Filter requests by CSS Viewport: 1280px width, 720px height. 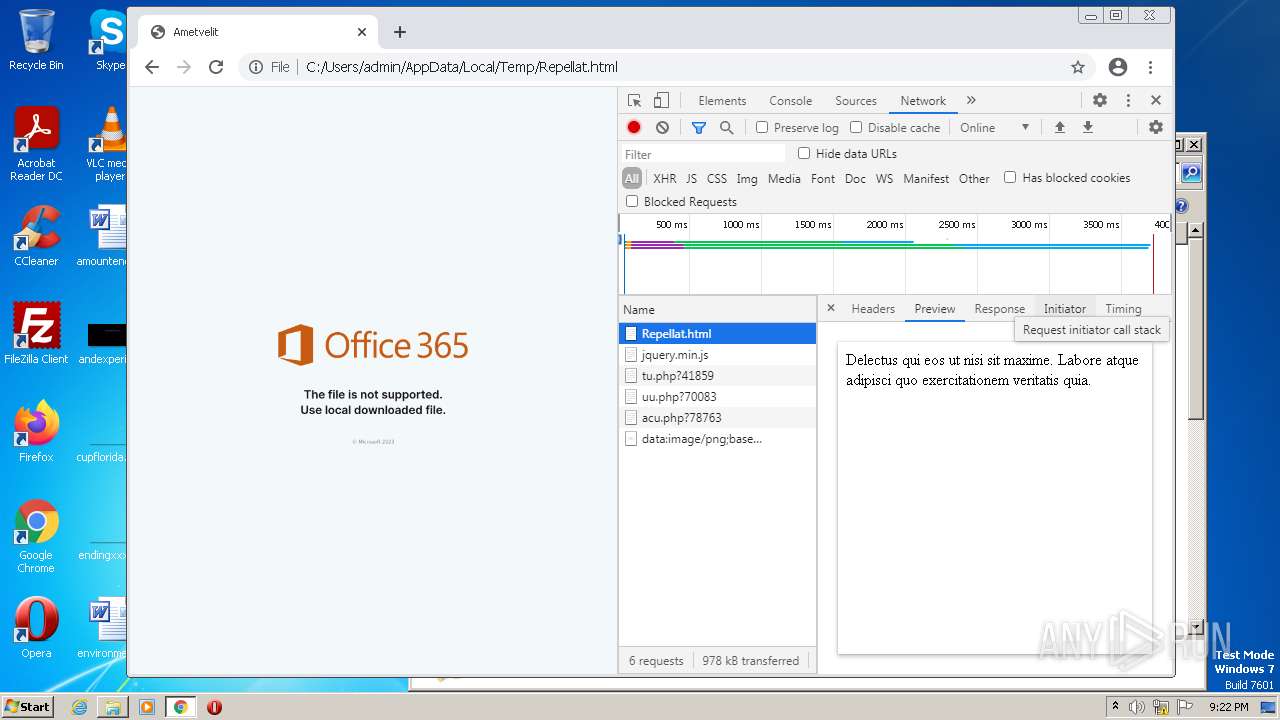[717, 178]
